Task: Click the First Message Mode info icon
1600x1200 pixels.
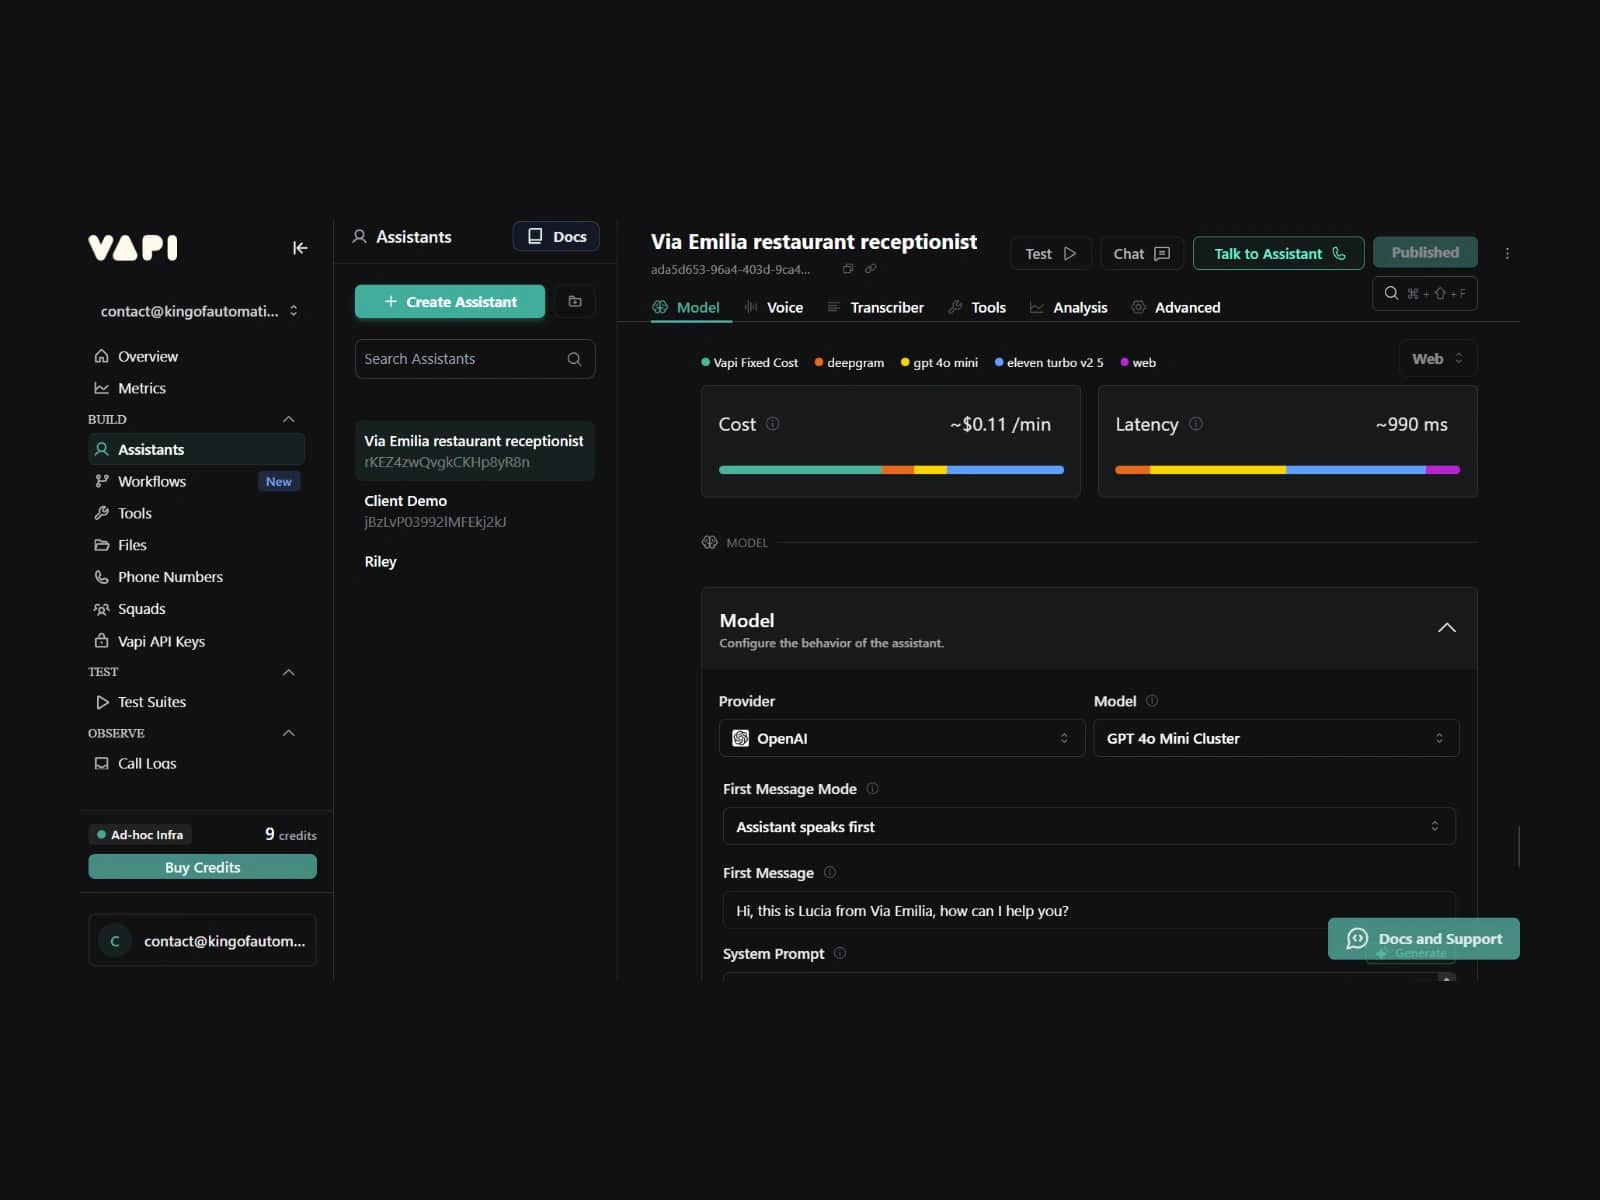Action: (x=872, y=789)
